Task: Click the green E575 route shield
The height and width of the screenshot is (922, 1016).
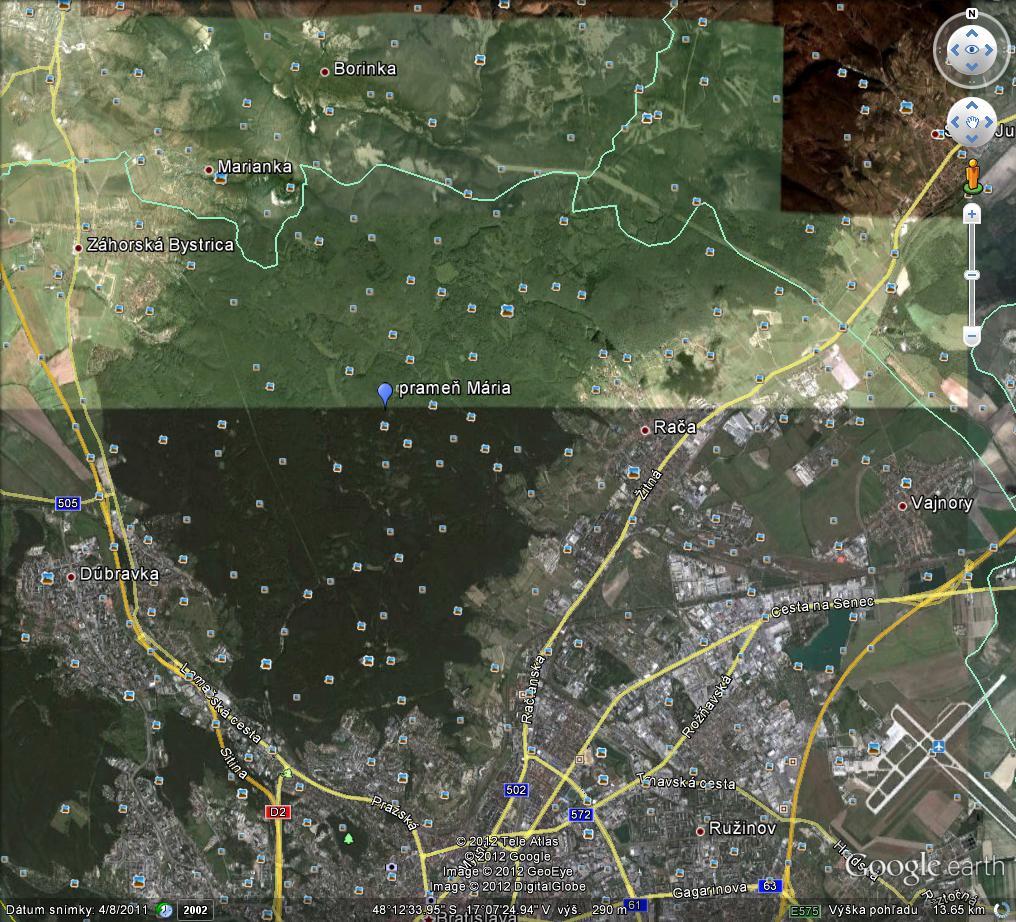Action: 805,911
